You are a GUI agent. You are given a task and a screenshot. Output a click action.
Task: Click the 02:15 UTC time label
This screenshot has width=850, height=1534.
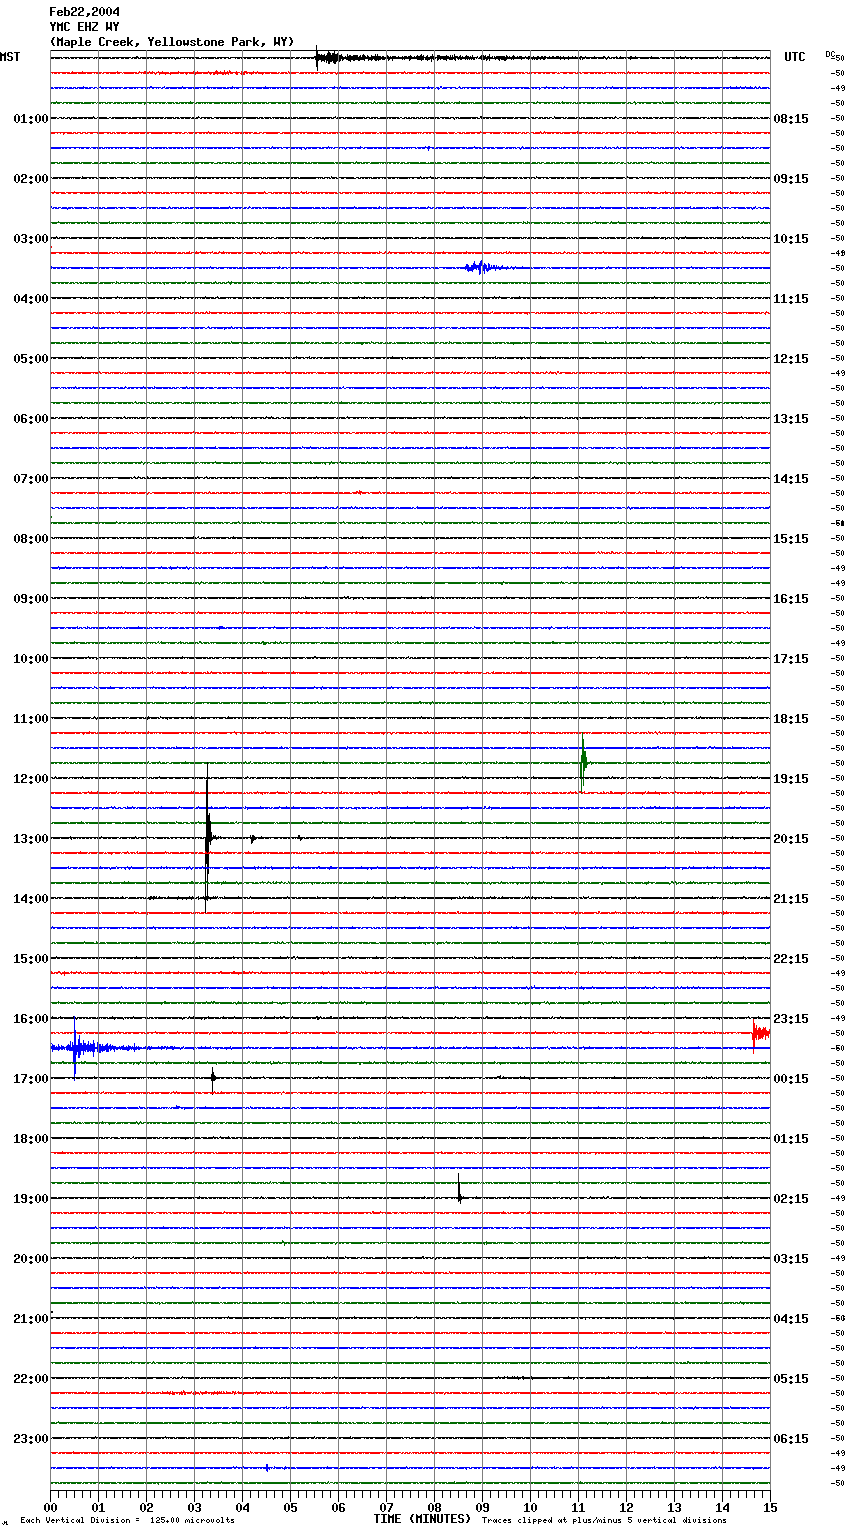791,1199
